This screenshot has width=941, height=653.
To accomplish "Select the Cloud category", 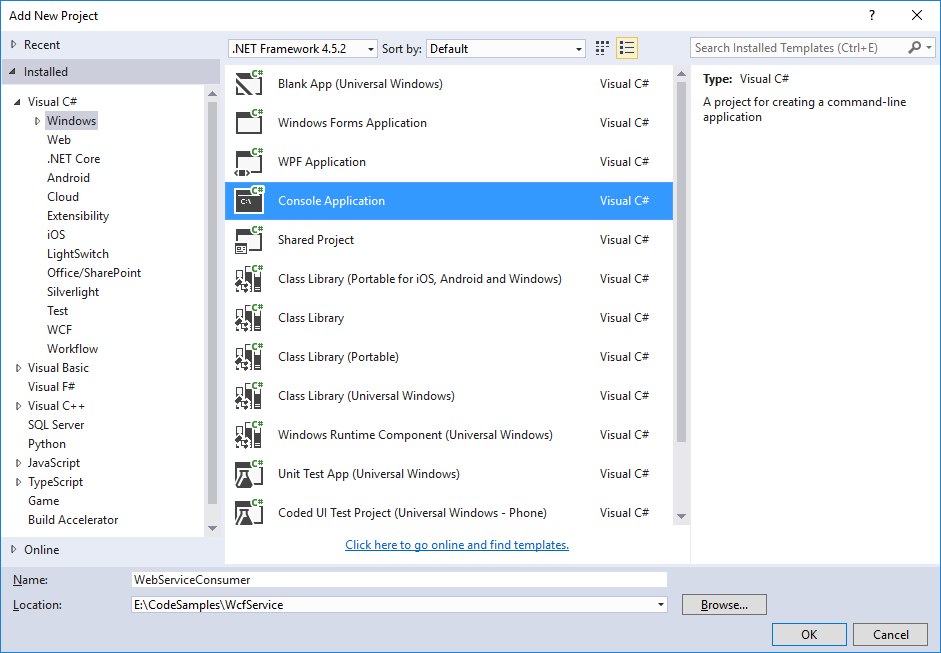I will tap(63, 197).
